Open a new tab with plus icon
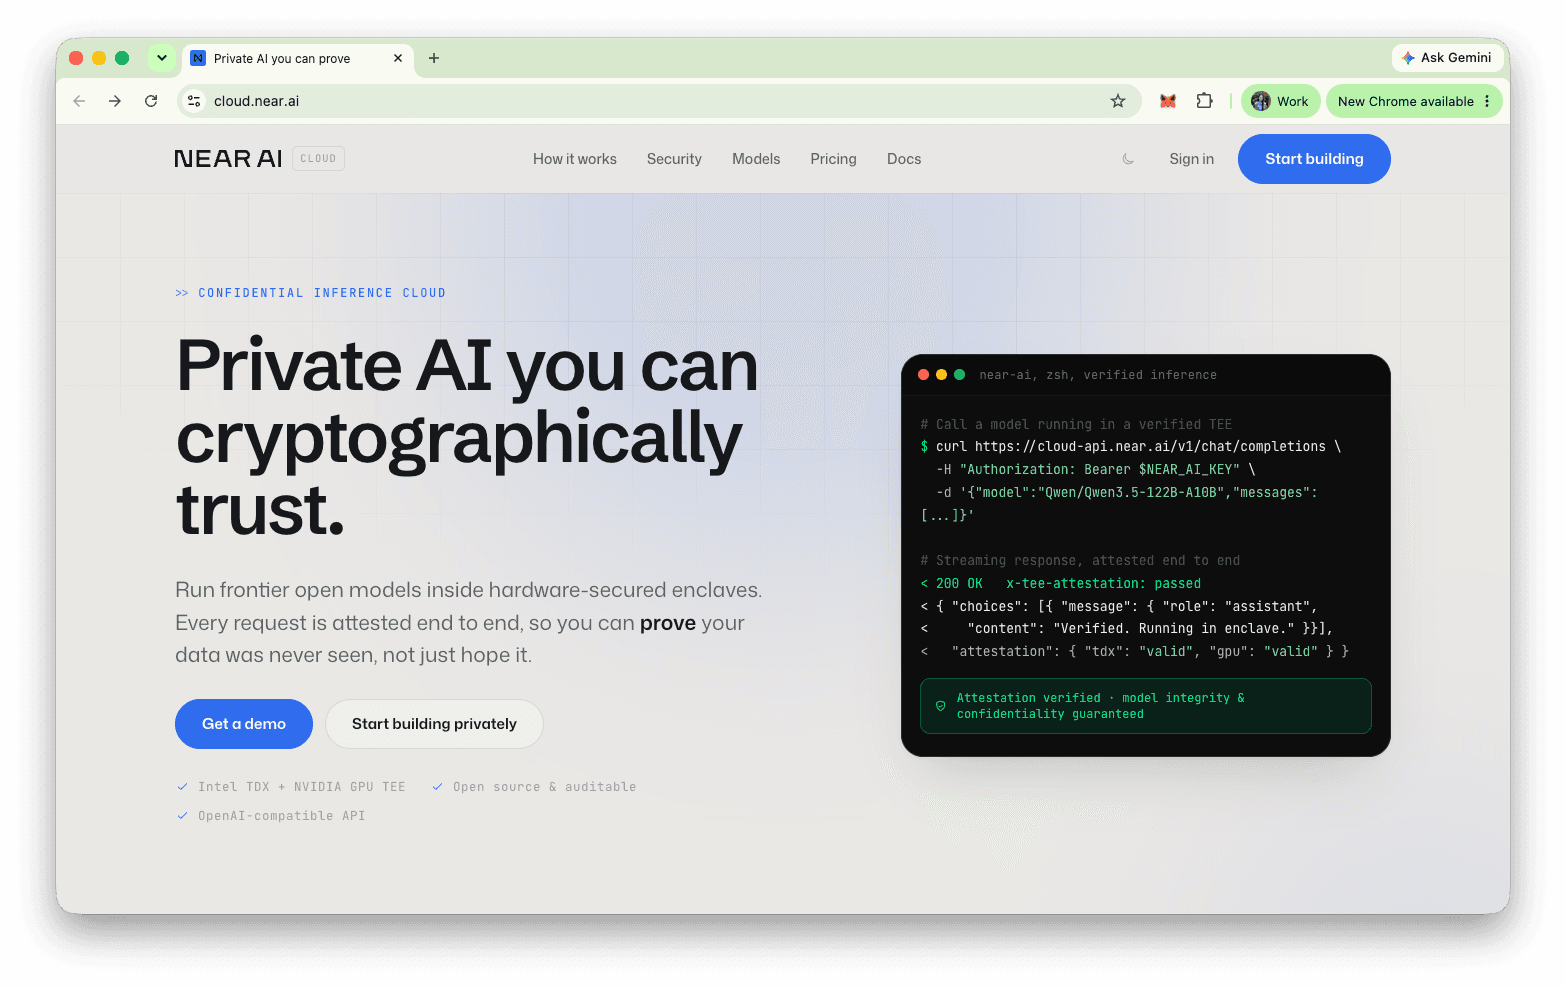The image size is (1566, 988). 434,58
